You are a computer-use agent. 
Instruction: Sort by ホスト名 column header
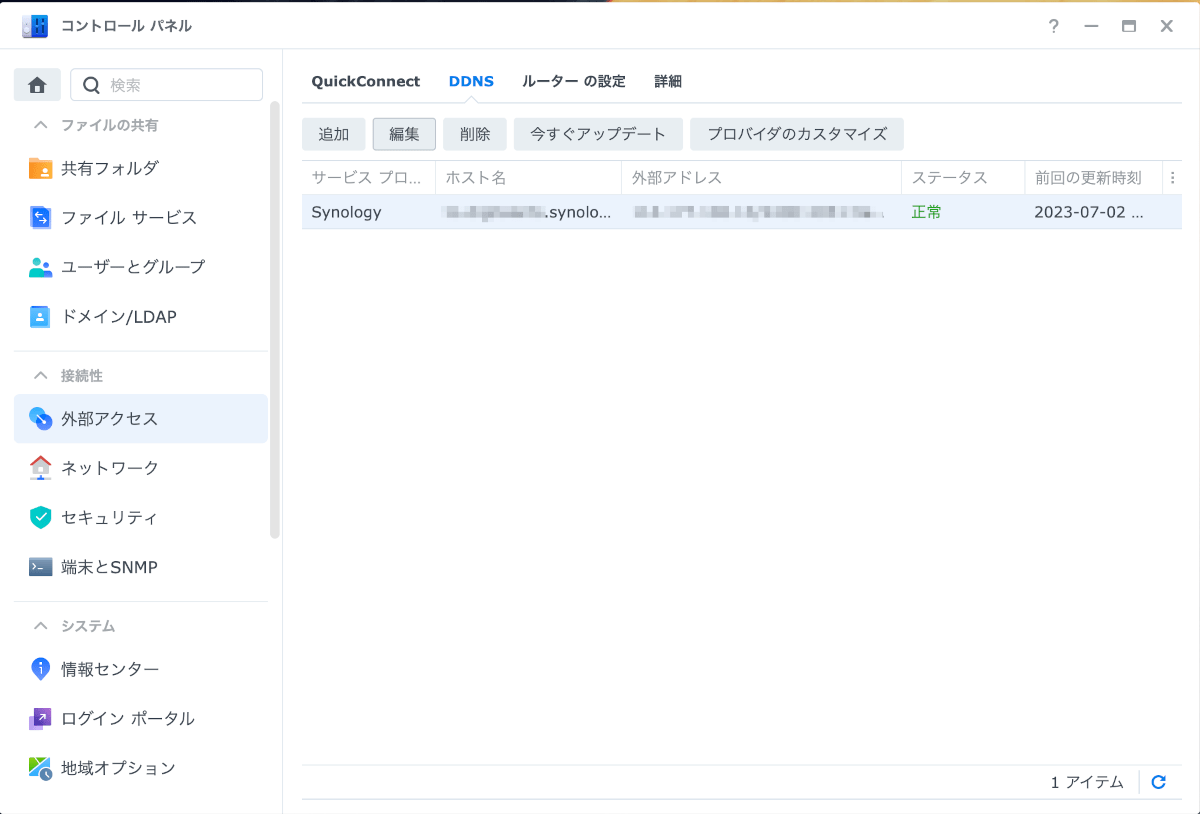[x=528, y=178]
